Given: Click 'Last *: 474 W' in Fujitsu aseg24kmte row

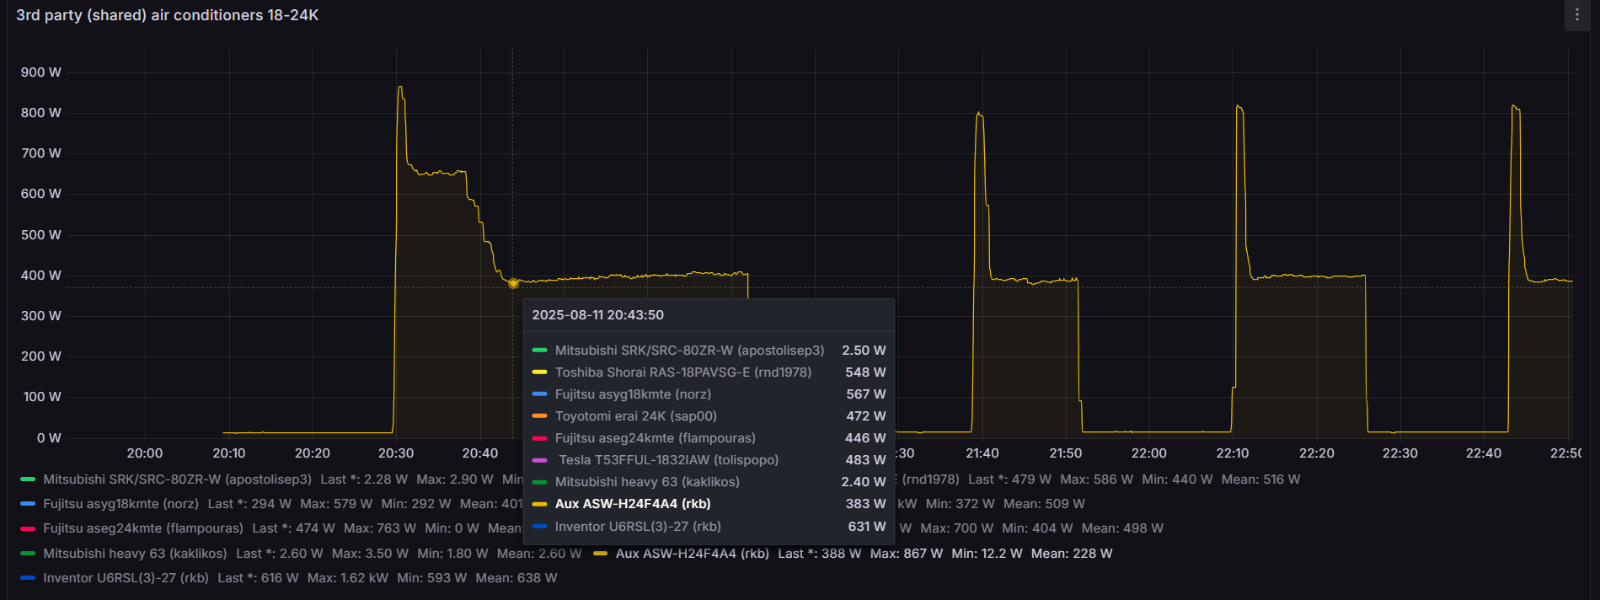Looking at the screenshot, I should (x=294, y=528).
